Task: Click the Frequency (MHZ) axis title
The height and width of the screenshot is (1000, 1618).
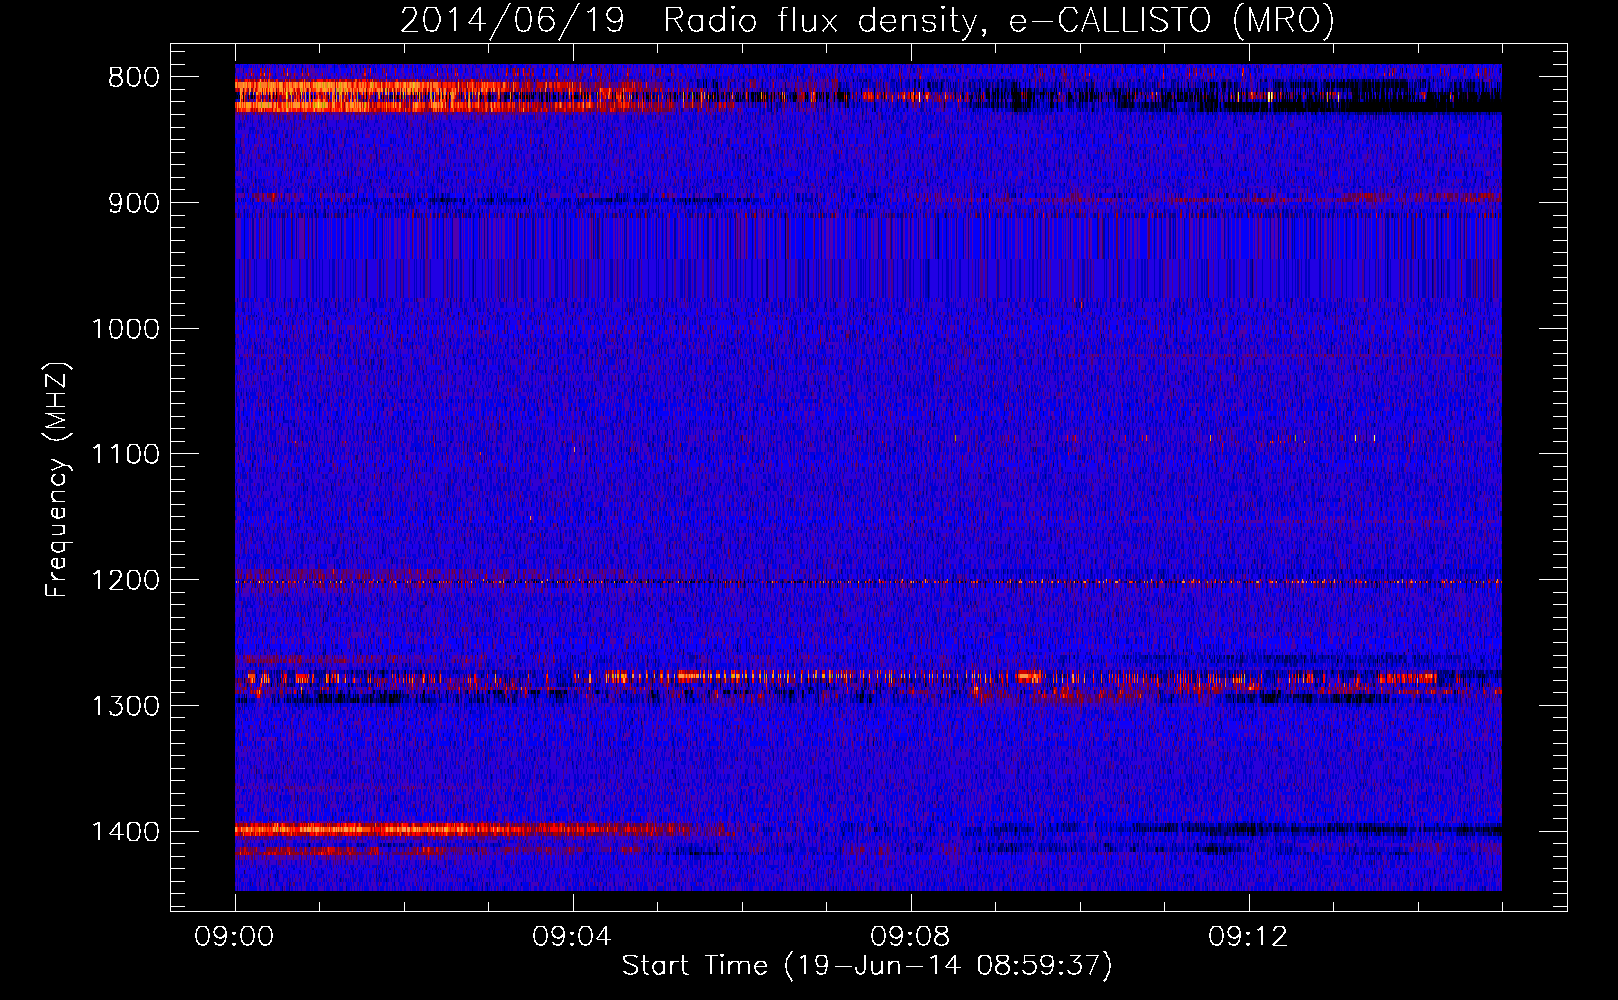Action: (x=57, y=479)
